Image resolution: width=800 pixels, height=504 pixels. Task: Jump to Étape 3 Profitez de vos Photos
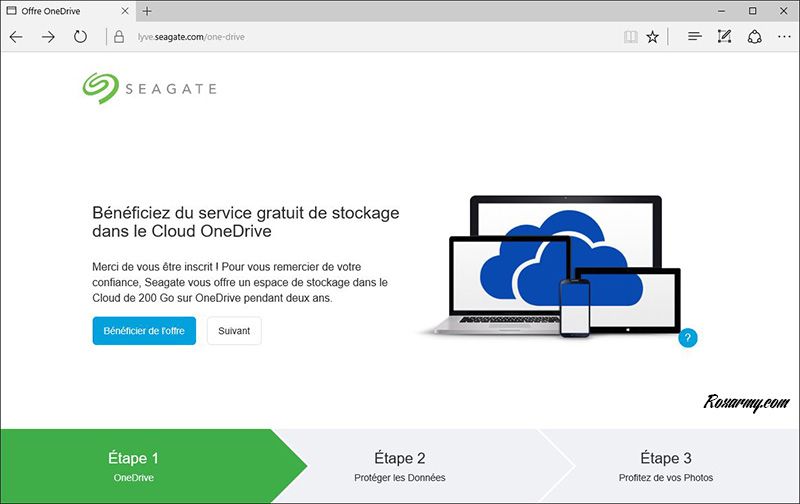666,467
